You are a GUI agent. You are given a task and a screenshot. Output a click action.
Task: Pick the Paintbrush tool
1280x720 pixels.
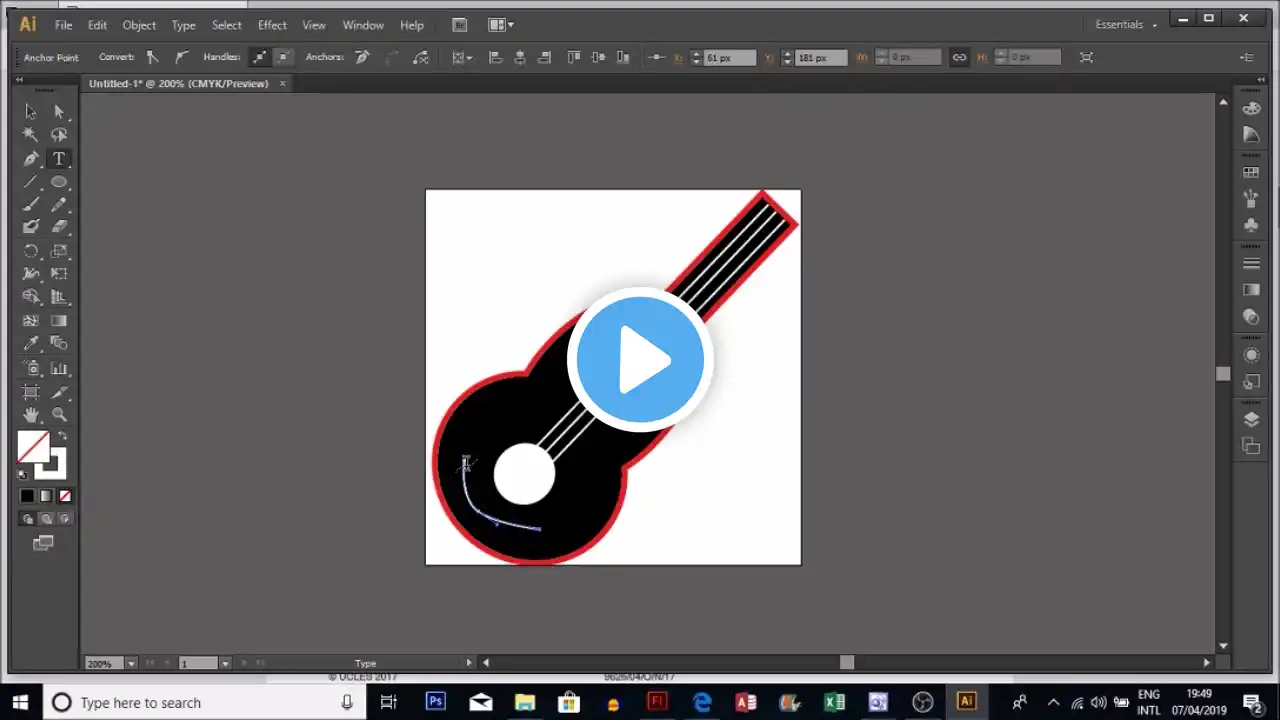pos(30,205)
